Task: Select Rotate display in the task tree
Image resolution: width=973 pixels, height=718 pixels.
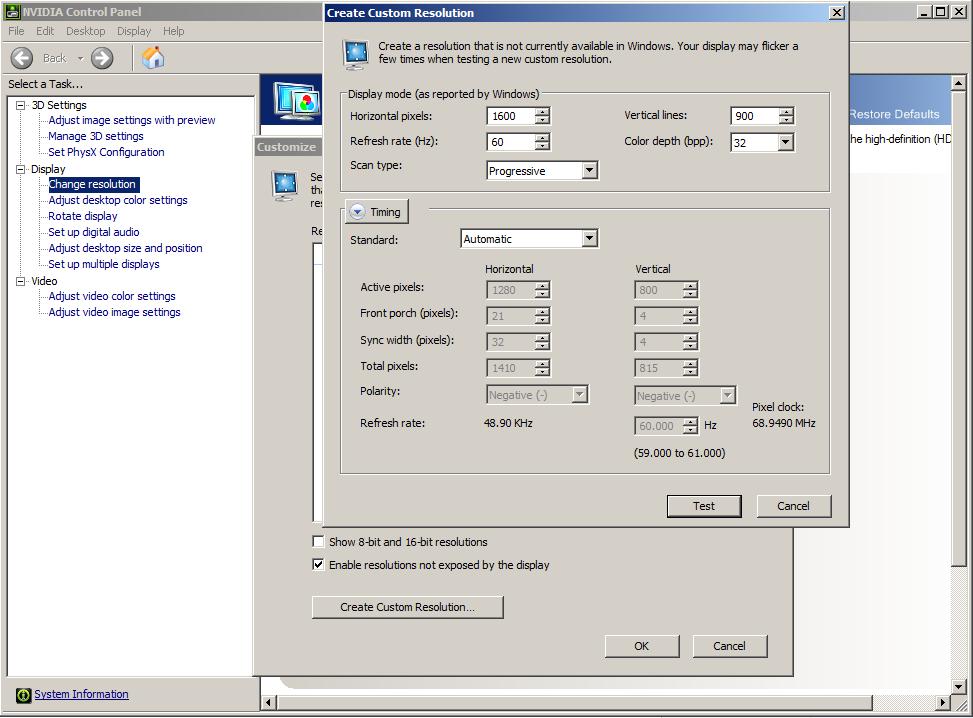Action: (x=81, y=216)
